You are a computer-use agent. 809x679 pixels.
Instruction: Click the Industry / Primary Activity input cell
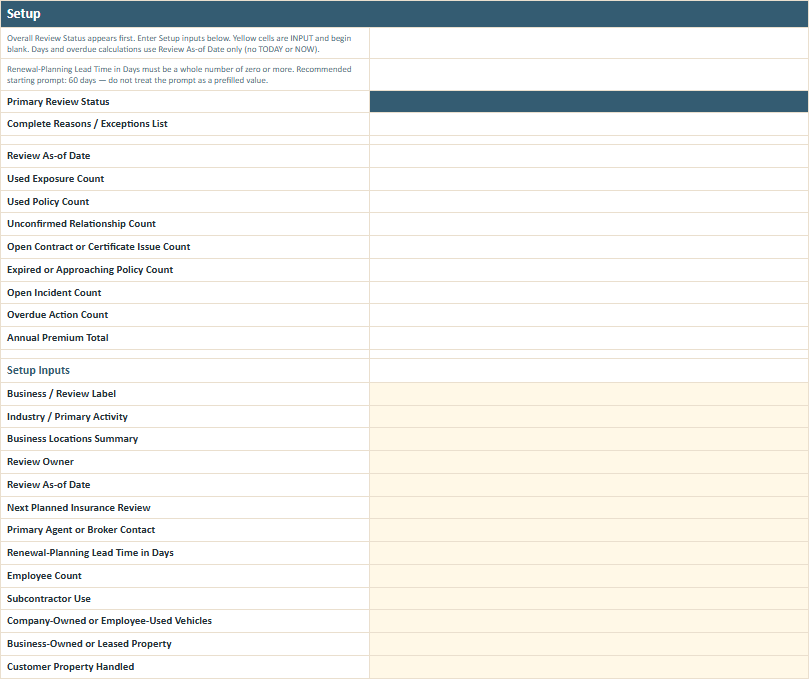(x=589, y=416)
